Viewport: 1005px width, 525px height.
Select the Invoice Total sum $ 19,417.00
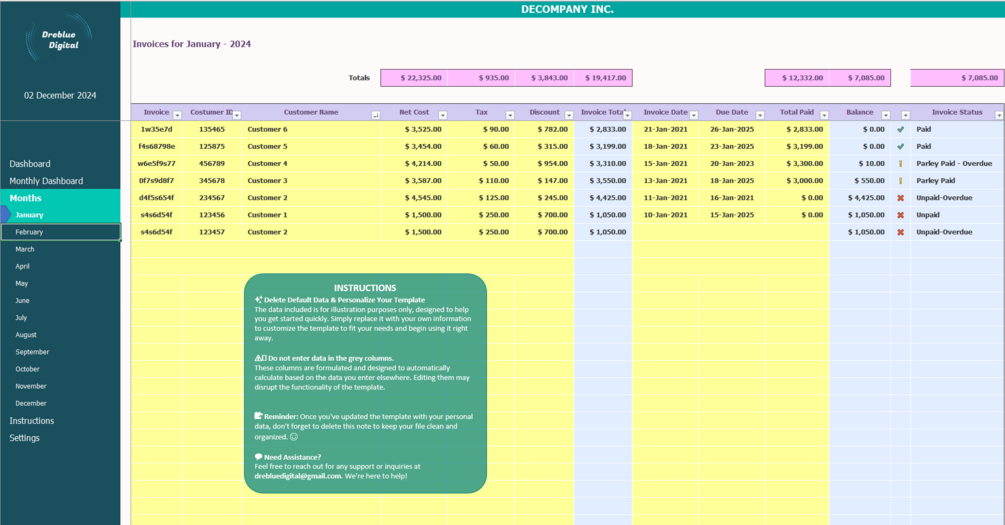tap(603, 78)
